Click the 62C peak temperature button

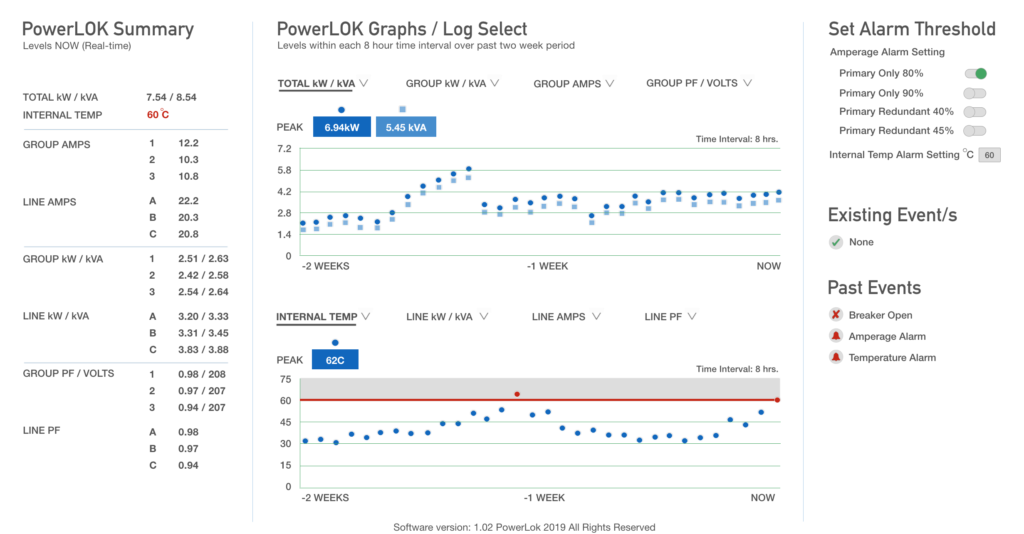tap(335, 360)
